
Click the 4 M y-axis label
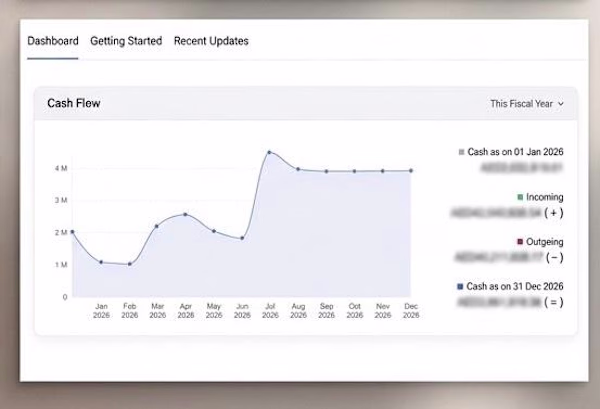click(61, 168)
